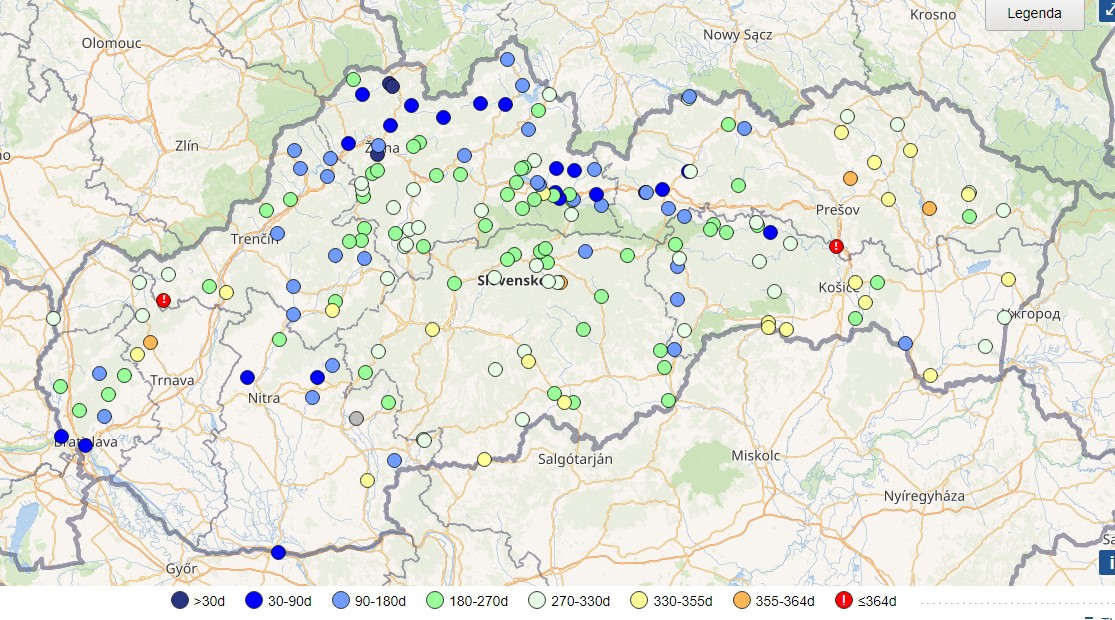Click red alert marker north of Trnava
Image resolution: width=1115 pixels, height=620 pixels.
164,300
